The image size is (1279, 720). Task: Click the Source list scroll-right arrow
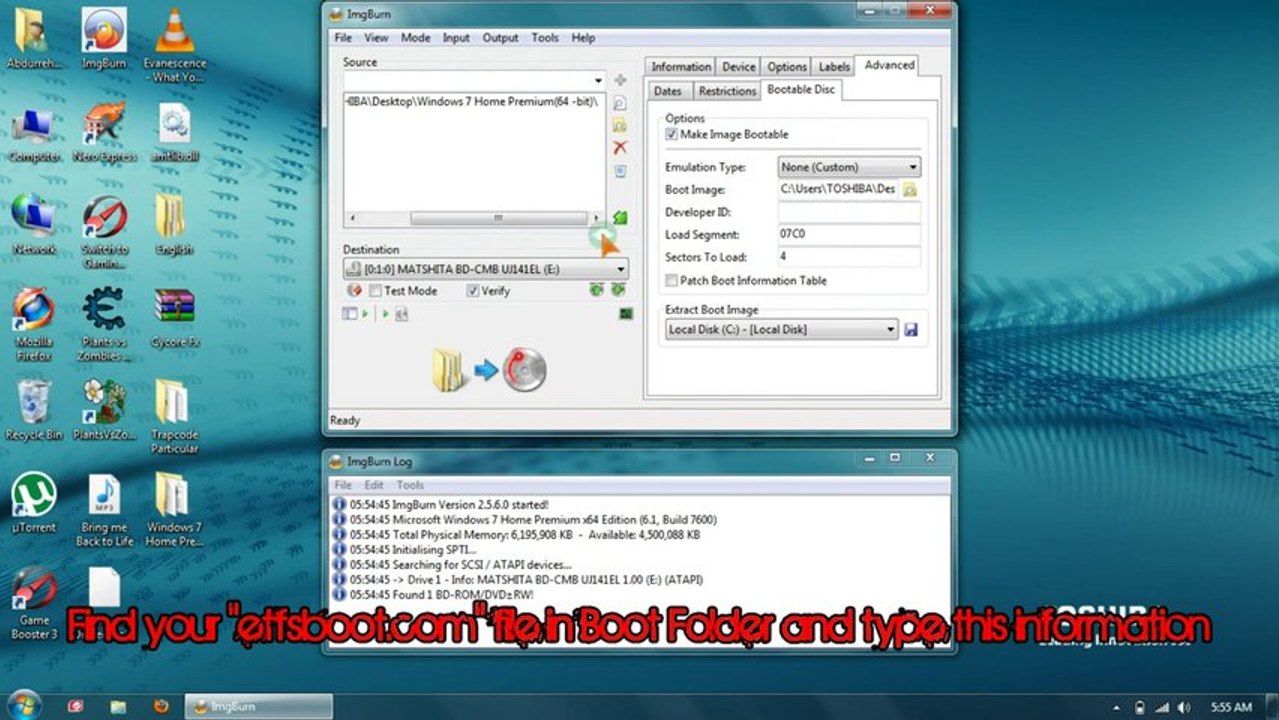(597, 218)
